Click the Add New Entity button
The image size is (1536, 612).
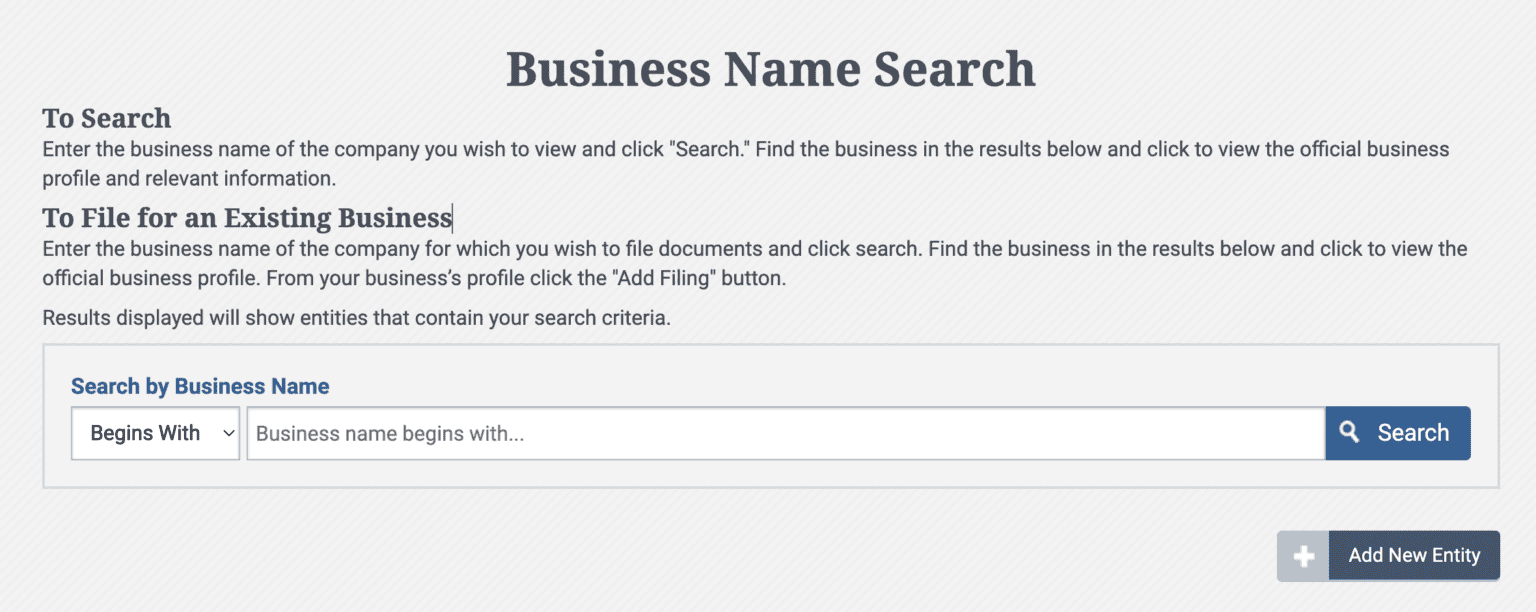click(x=1414, y=555)
